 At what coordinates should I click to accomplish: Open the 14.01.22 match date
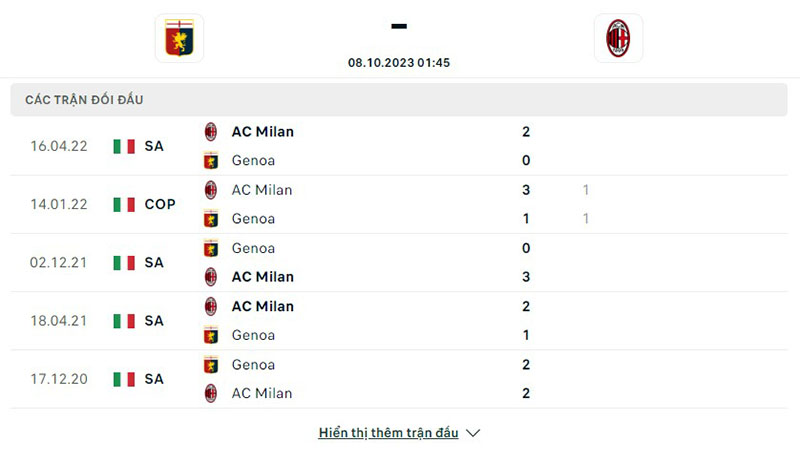coord(59,204)
